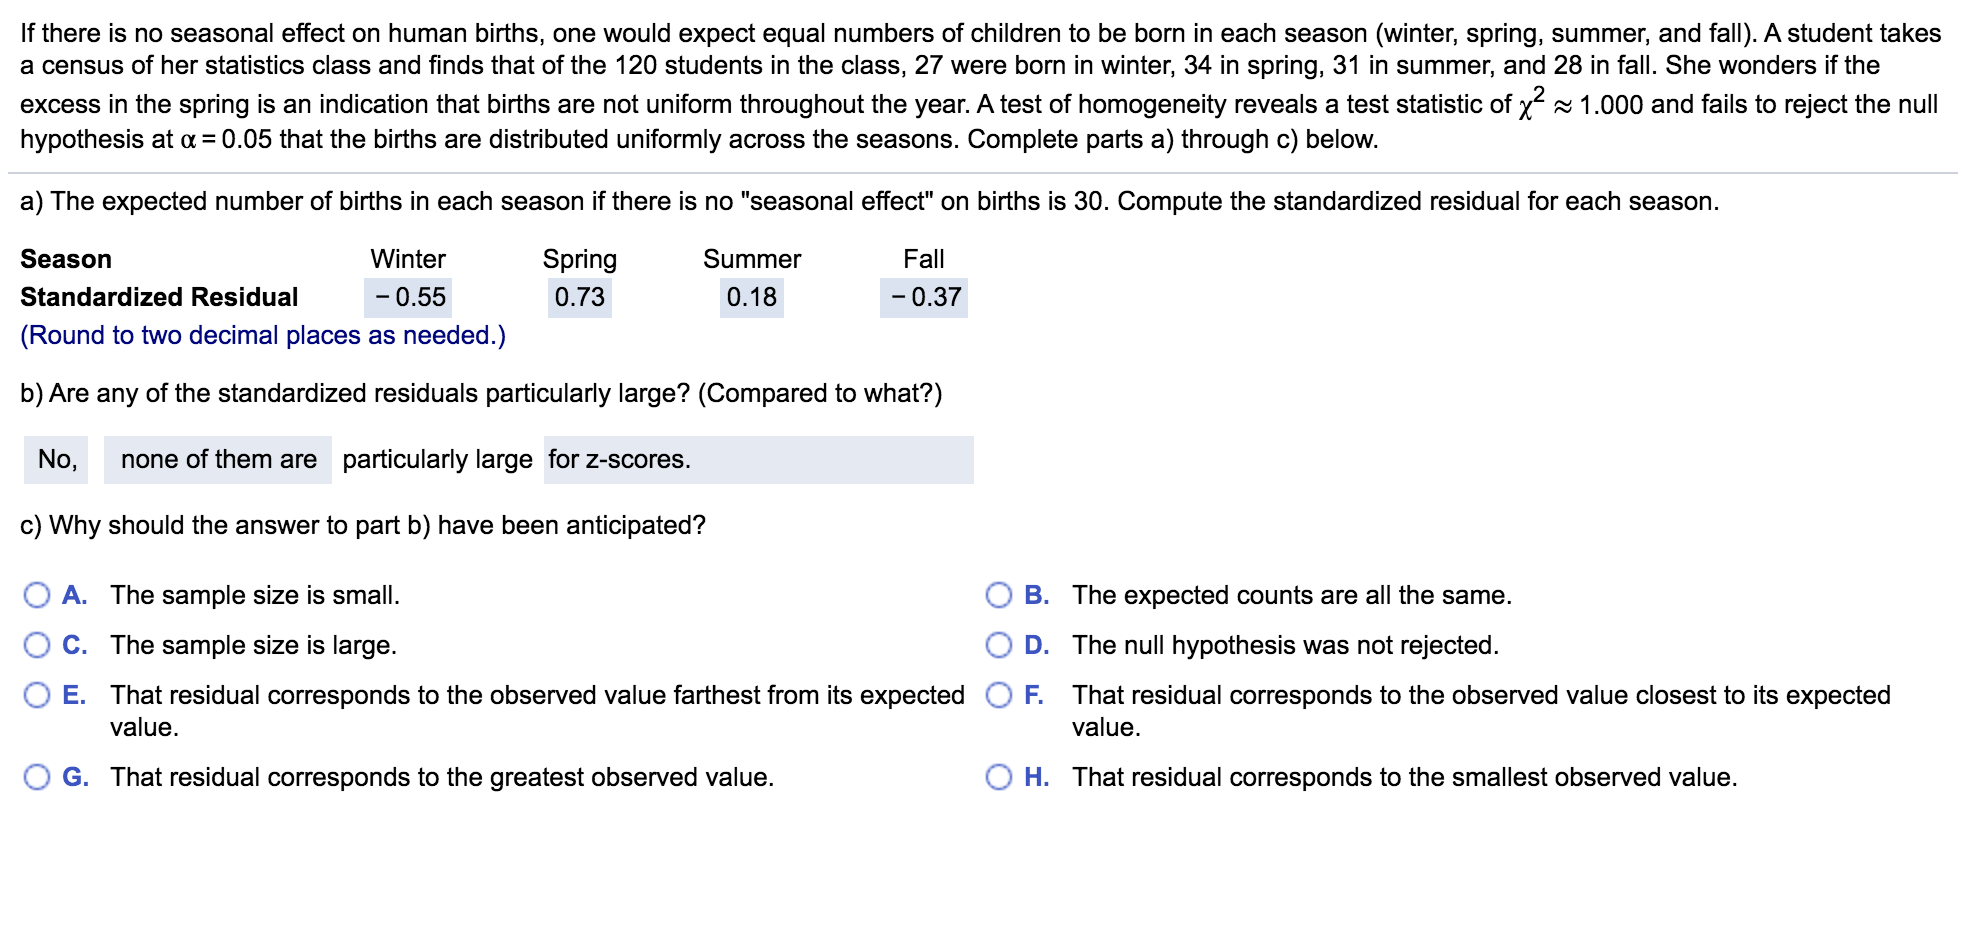
Task: Open the 'No,' answer dropdown in part b
Action: [56, 460]
